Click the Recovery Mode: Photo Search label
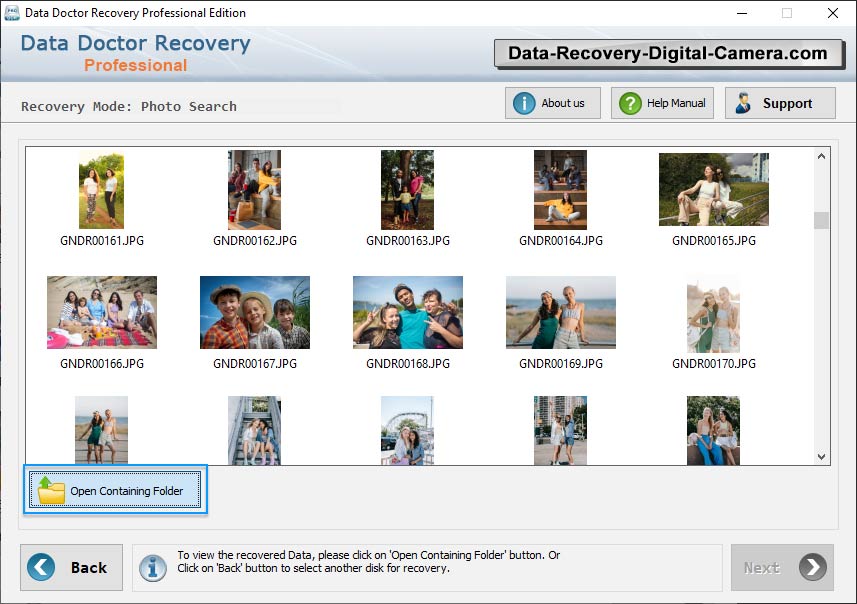 coord(129,107)
